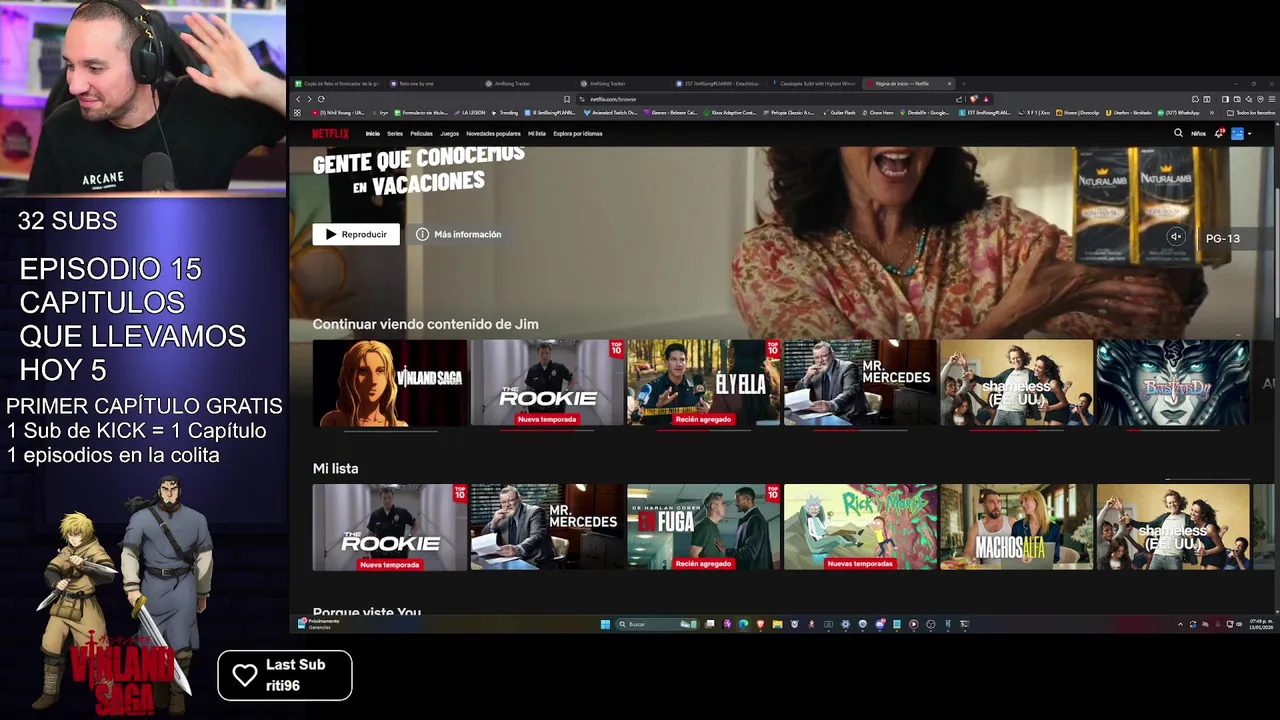The height and width of the screenshot is (720, 1280).
Task: Open the Netflix search icon
Action: click(x=1178, y=133)
